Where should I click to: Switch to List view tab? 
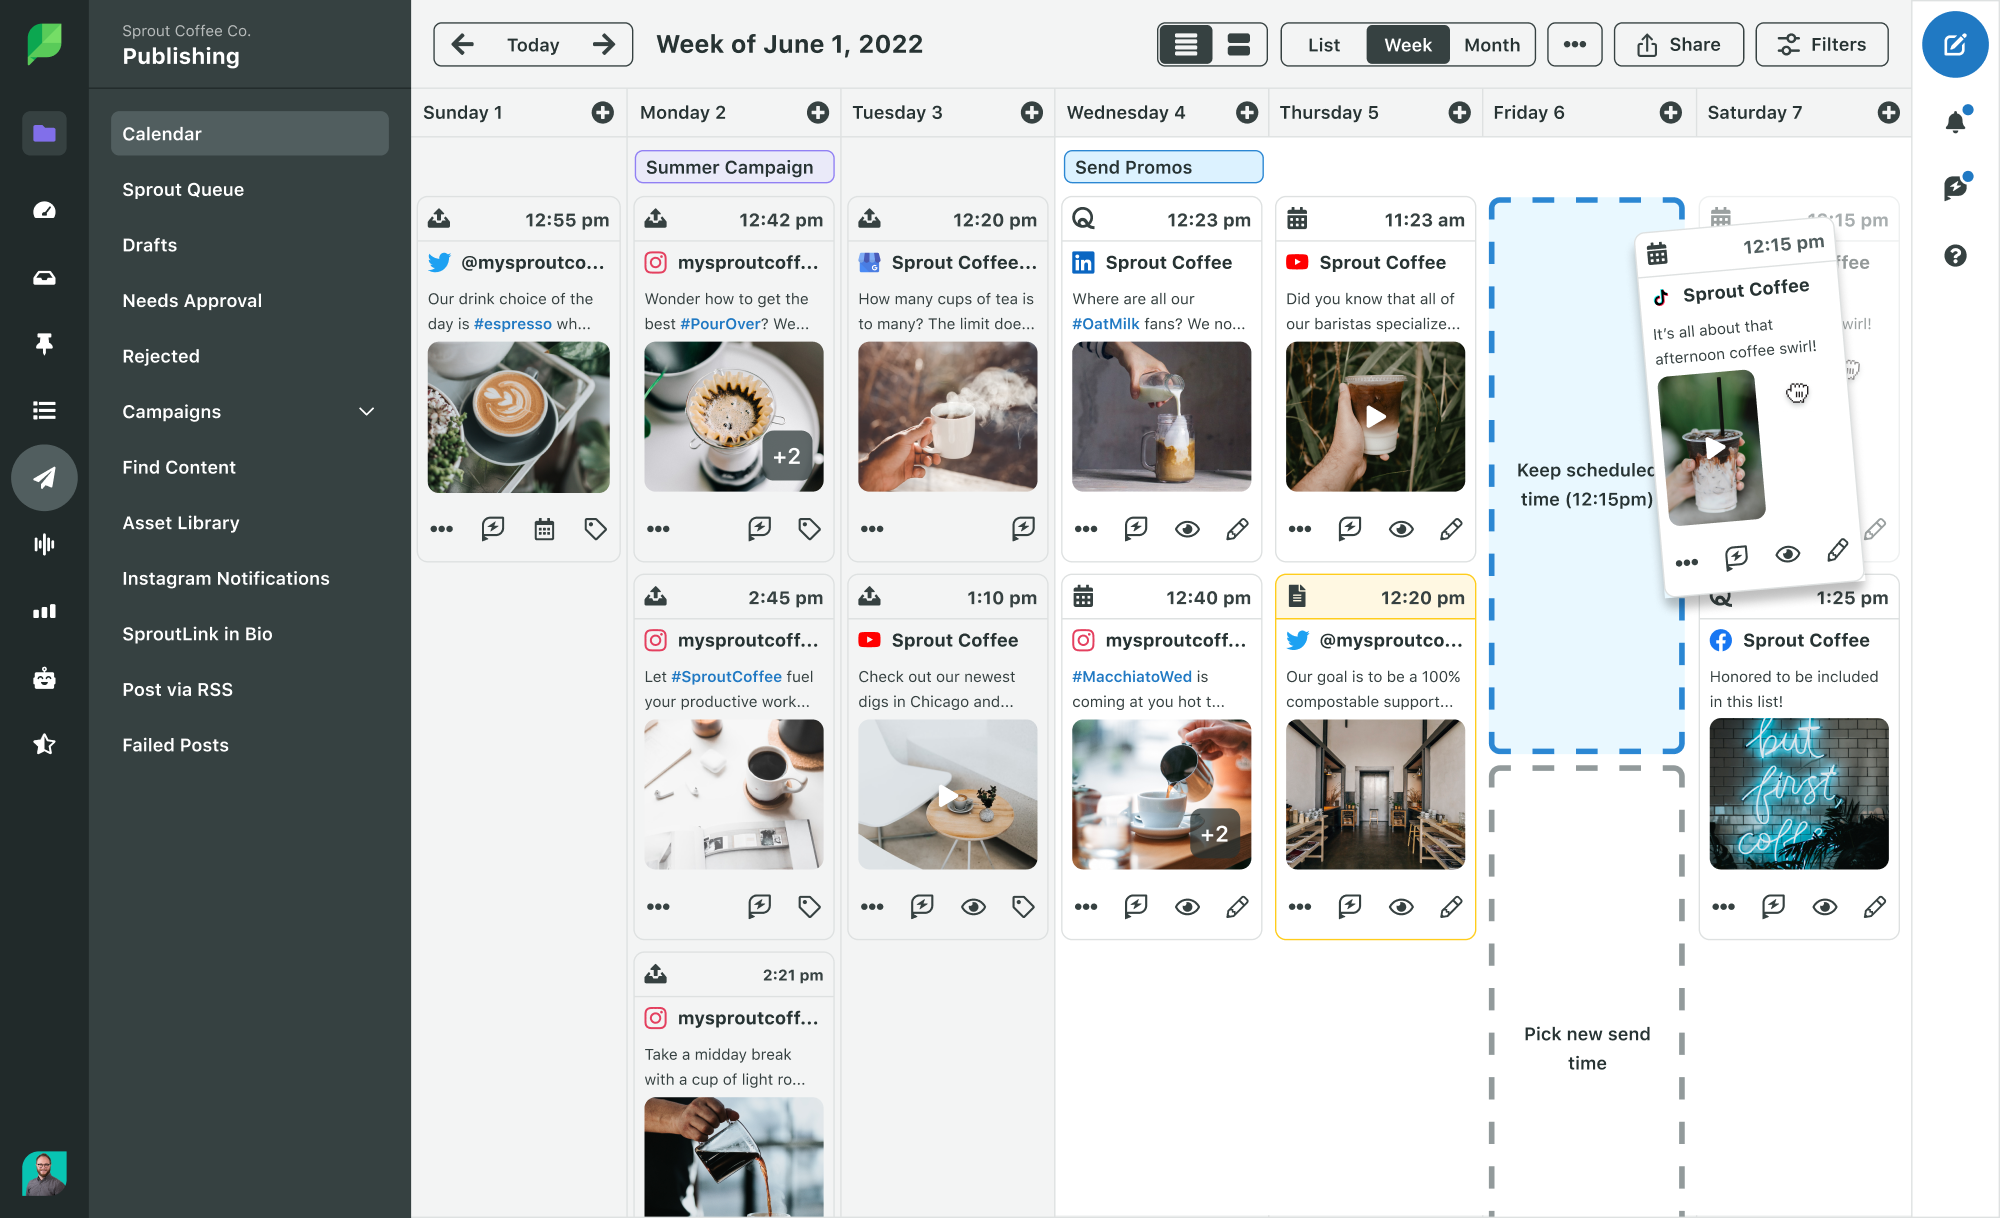(x=1319, y=43)
